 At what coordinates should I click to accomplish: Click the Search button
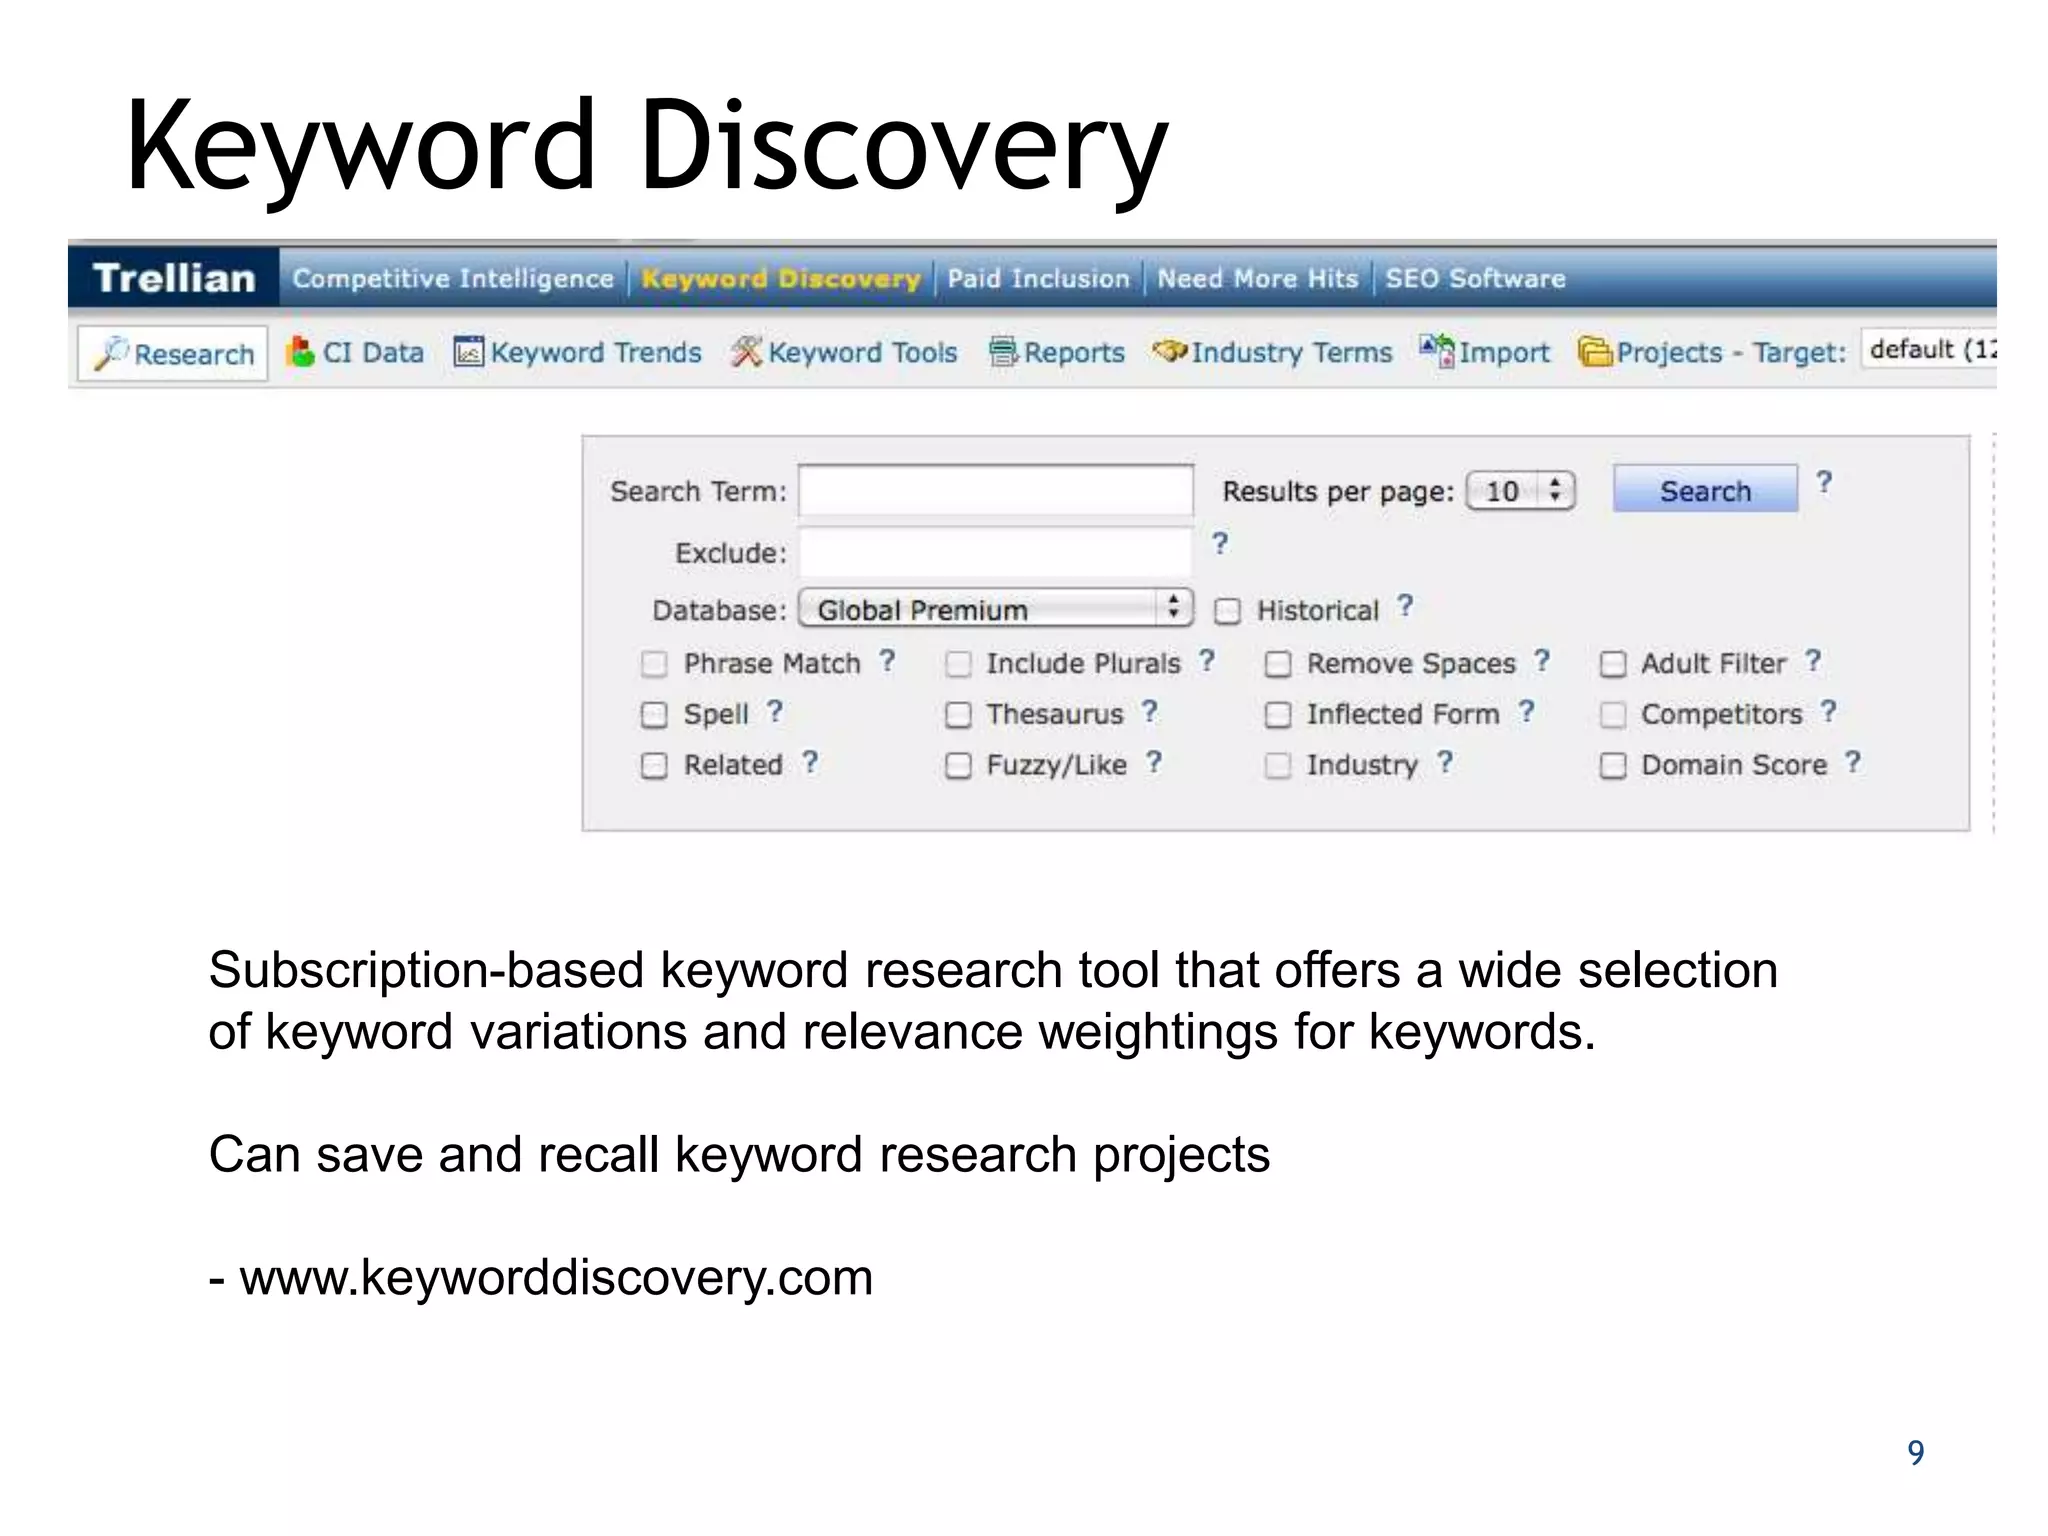pyautogui.click(x=1705, y=490)
